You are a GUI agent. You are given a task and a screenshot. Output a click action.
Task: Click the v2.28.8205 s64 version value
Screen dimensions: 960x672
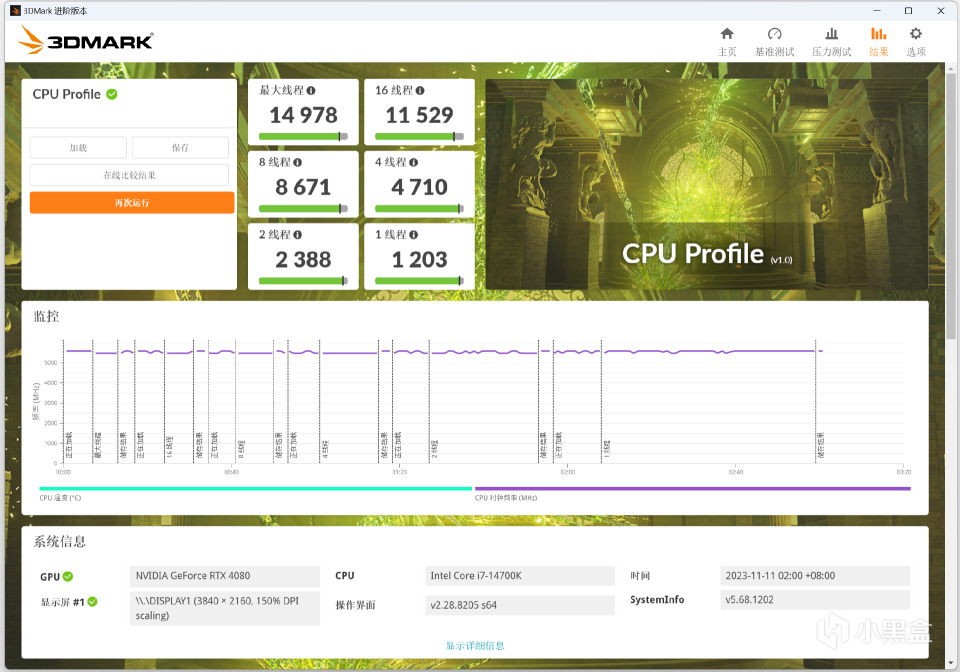click(x=520, y=605)
